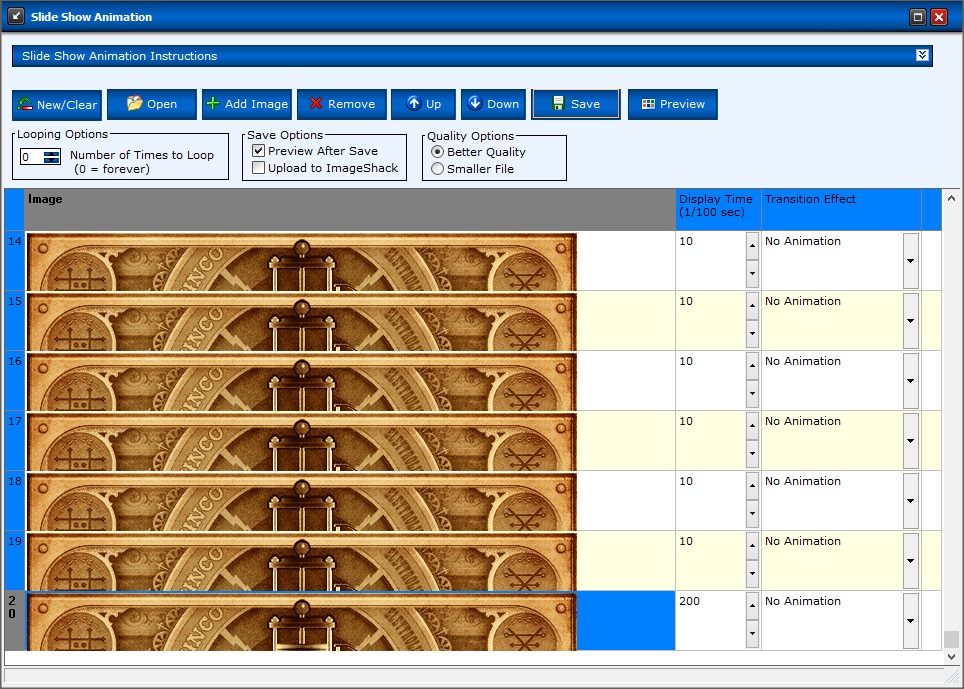Select row 17 by clicking its row number

pyautogui.click(x=13, y=440)
